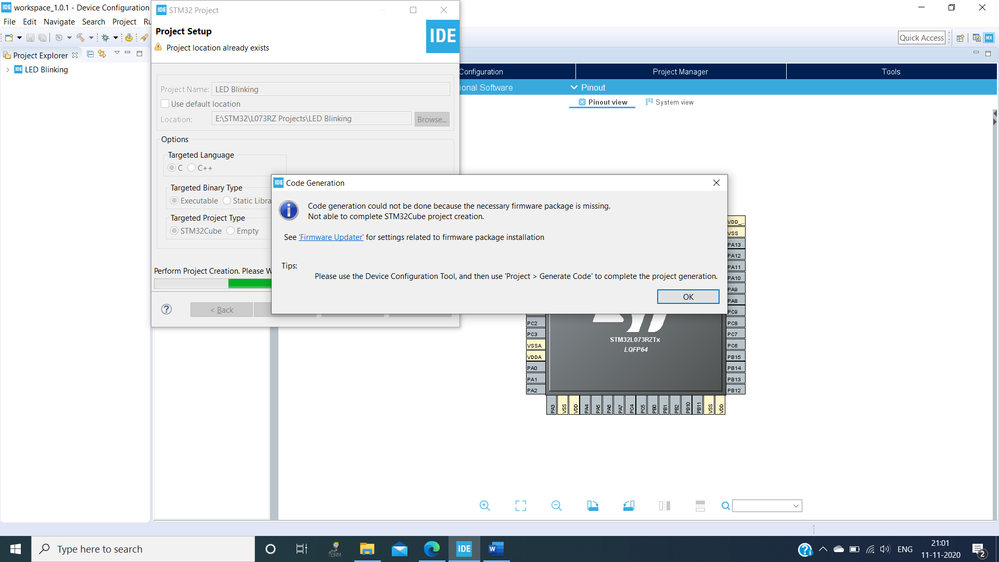
Task: Minimize the Project Explorer panel
Action: coord(127,54)
